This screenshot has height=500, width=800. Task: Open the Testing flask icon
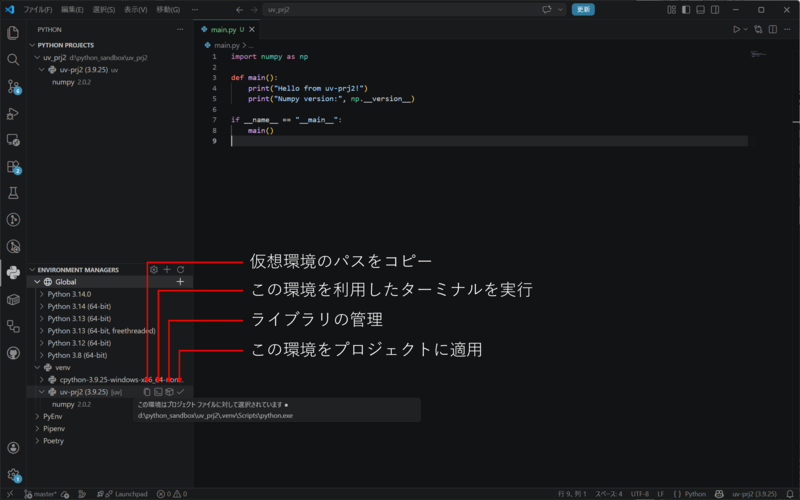(13, 193)
